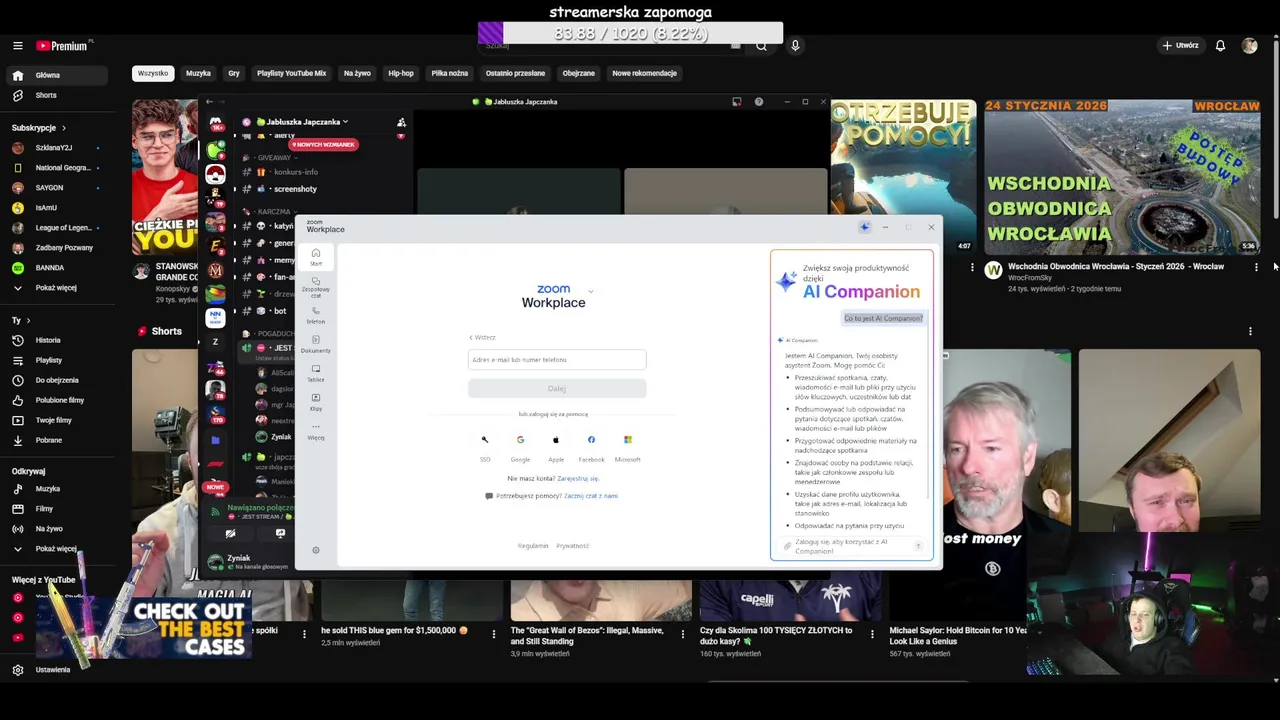Open Wschodnia Obwodnica Wrocławia video thumbnail
The height and width of the screenshot is (720, 1280).
pos(1122,177)
